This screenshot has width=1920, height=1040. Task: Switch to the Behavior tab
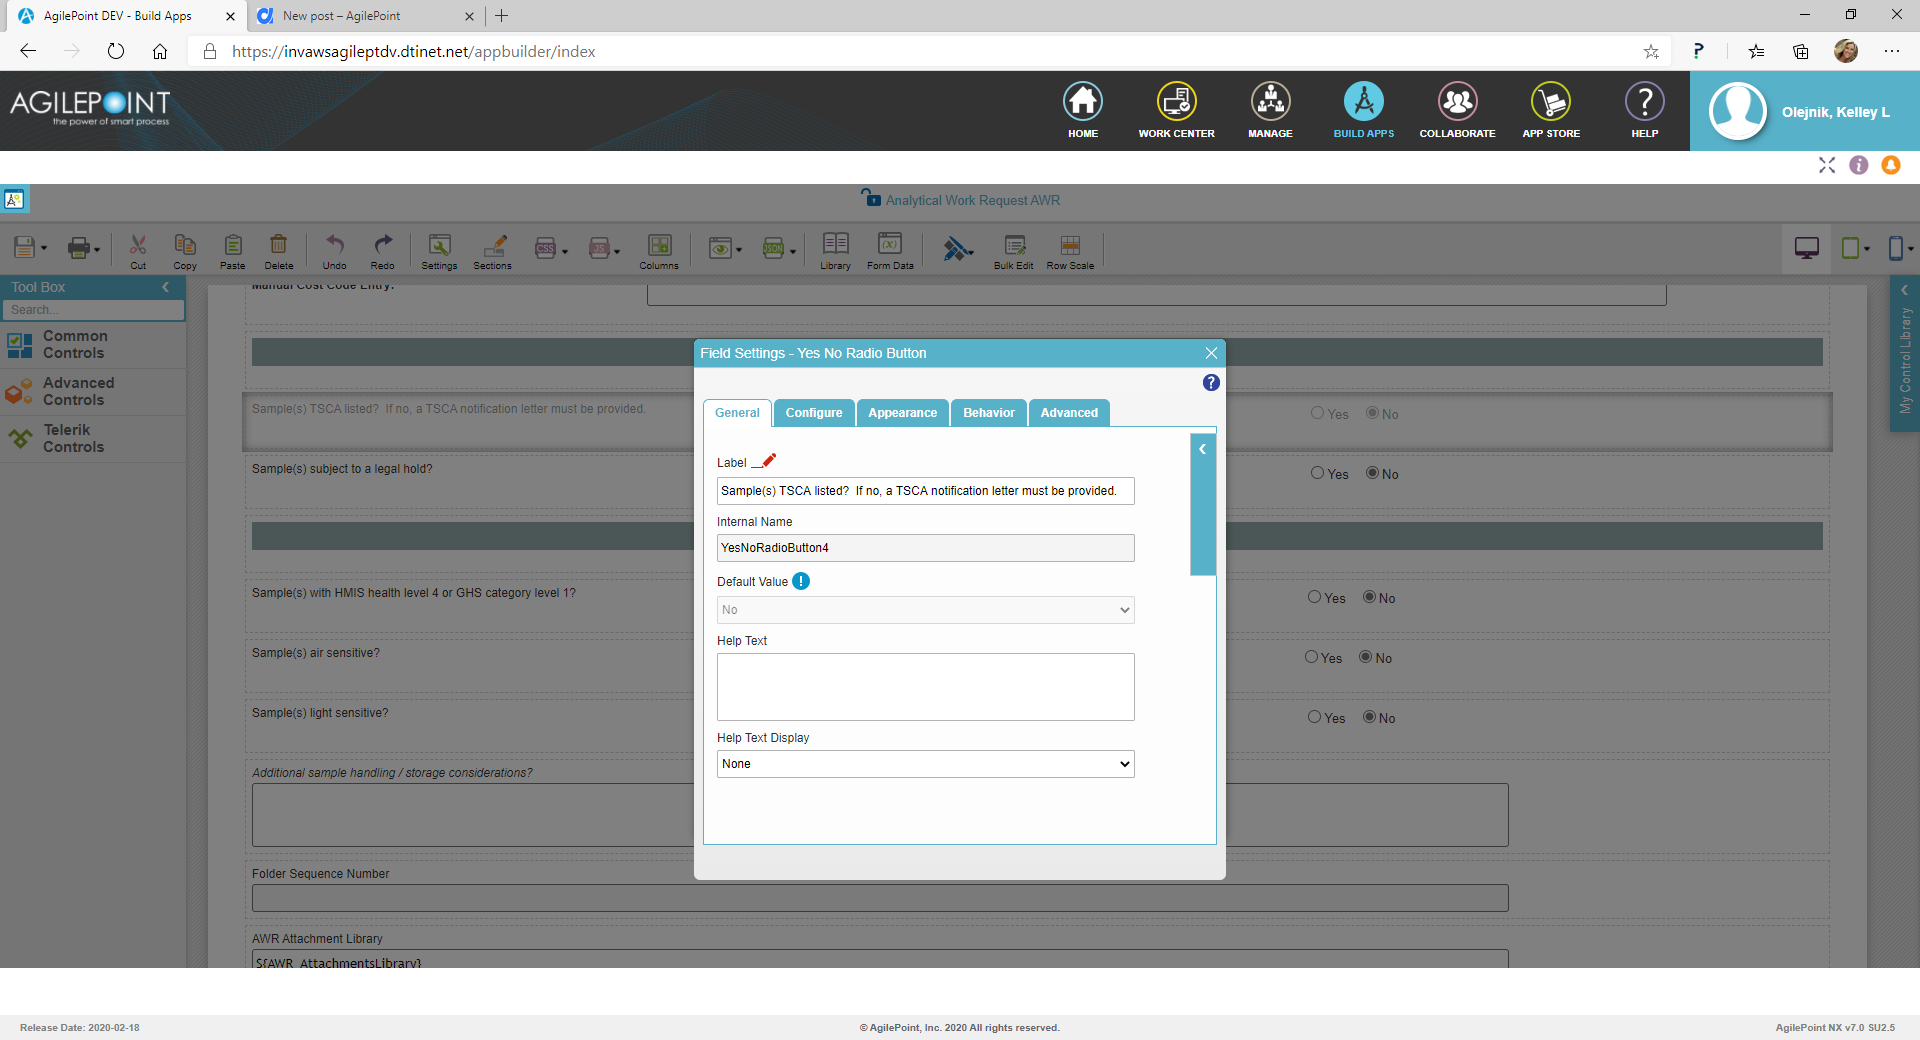988,413
